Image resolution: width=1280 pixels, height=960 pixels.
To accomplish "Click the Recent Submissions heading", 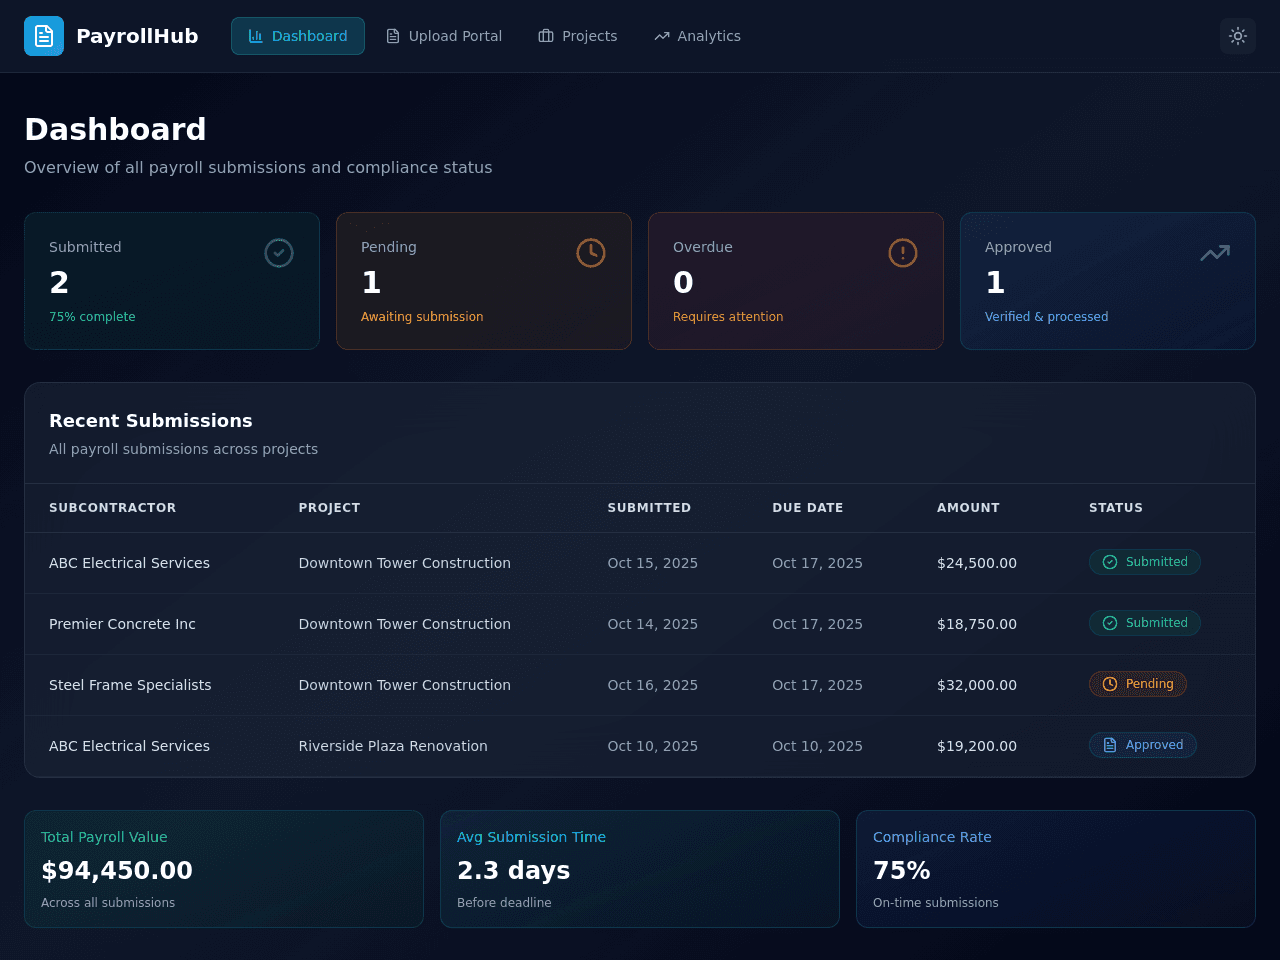I will [151, 421].
